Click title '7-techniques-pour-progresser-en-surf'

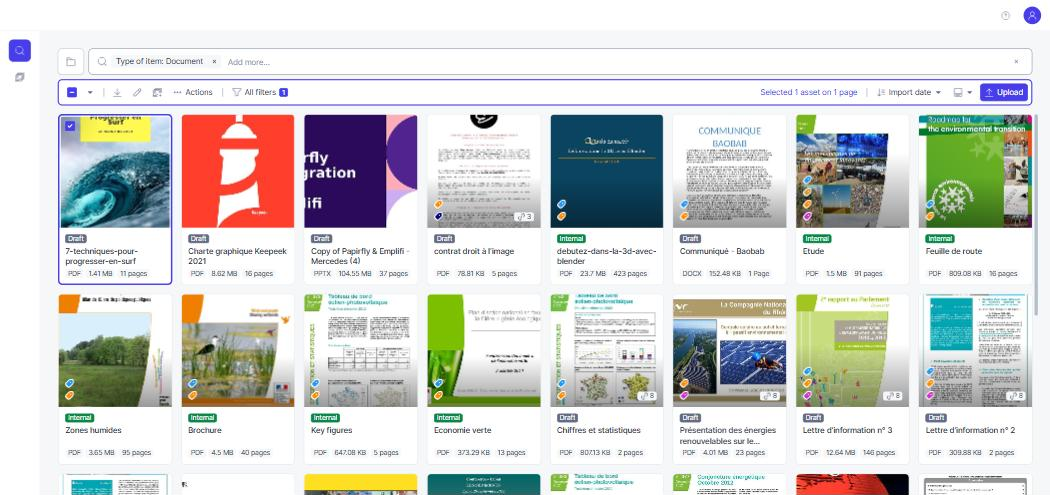click(102, 256)
